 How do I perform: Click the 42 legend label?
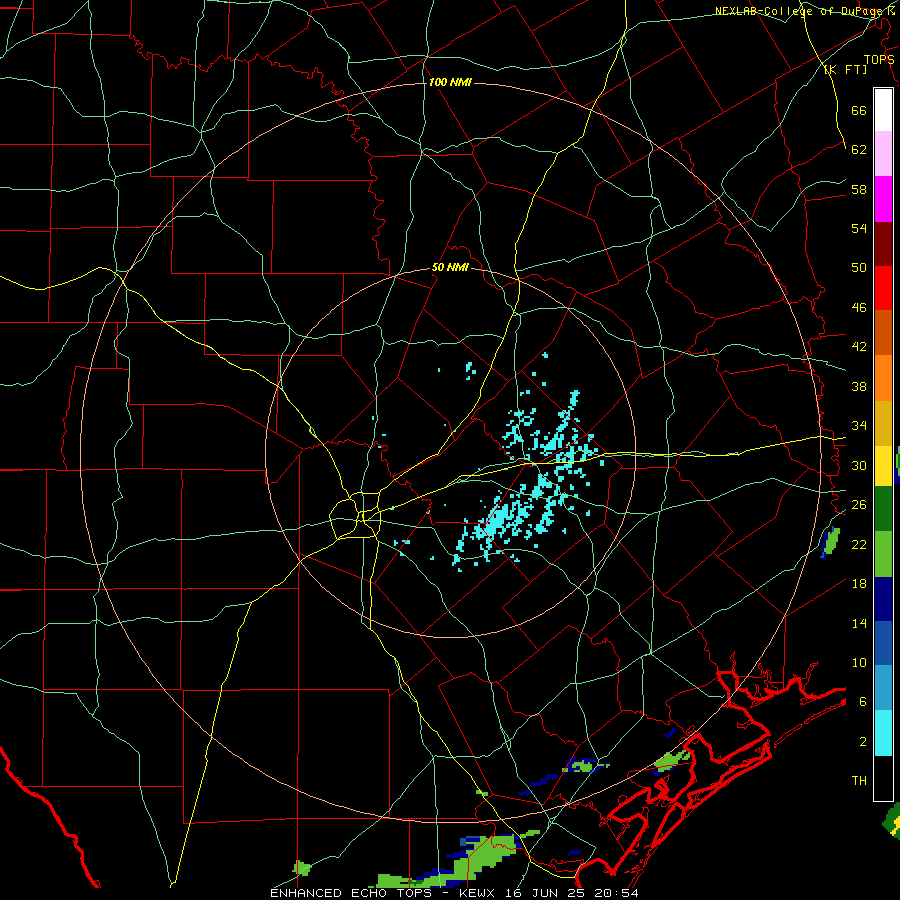pyautogui.click(x=859, y=347)
